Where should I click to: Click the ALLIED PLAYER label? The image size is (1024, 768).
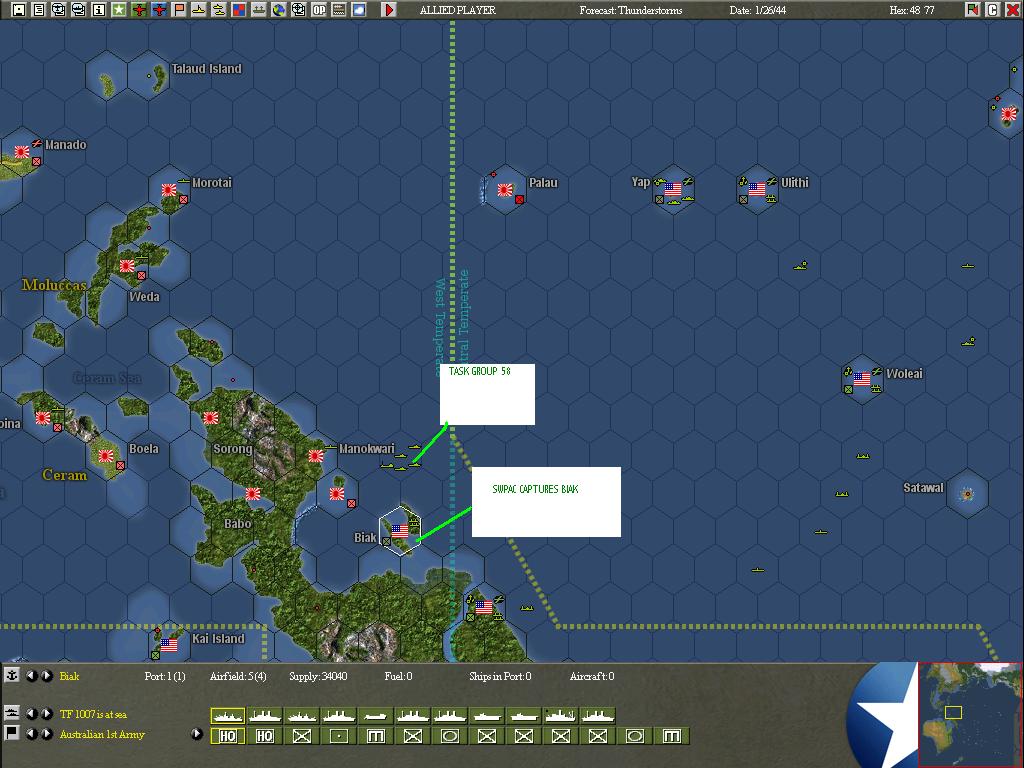point(458,10)
